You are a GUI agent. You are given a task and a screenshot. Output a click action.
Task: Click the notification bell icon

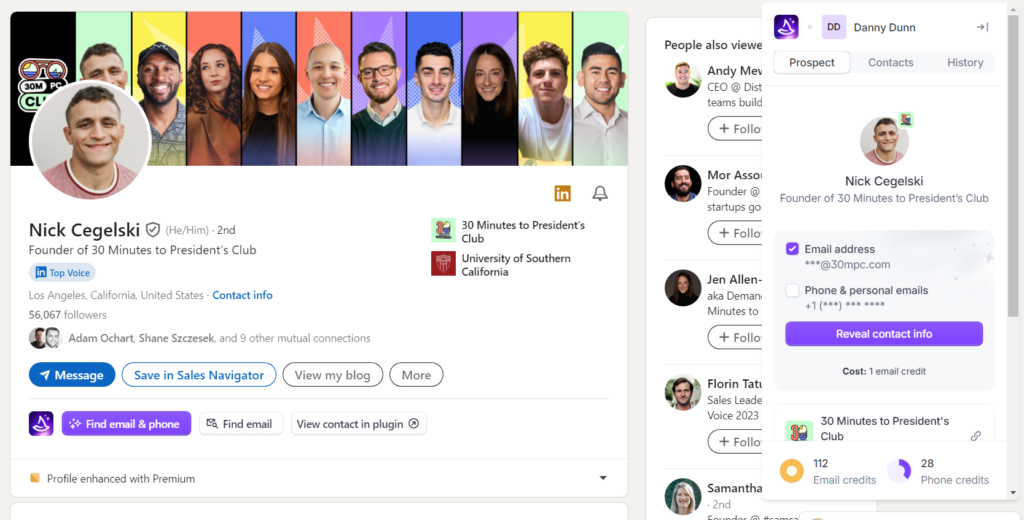tap(600, 193)
